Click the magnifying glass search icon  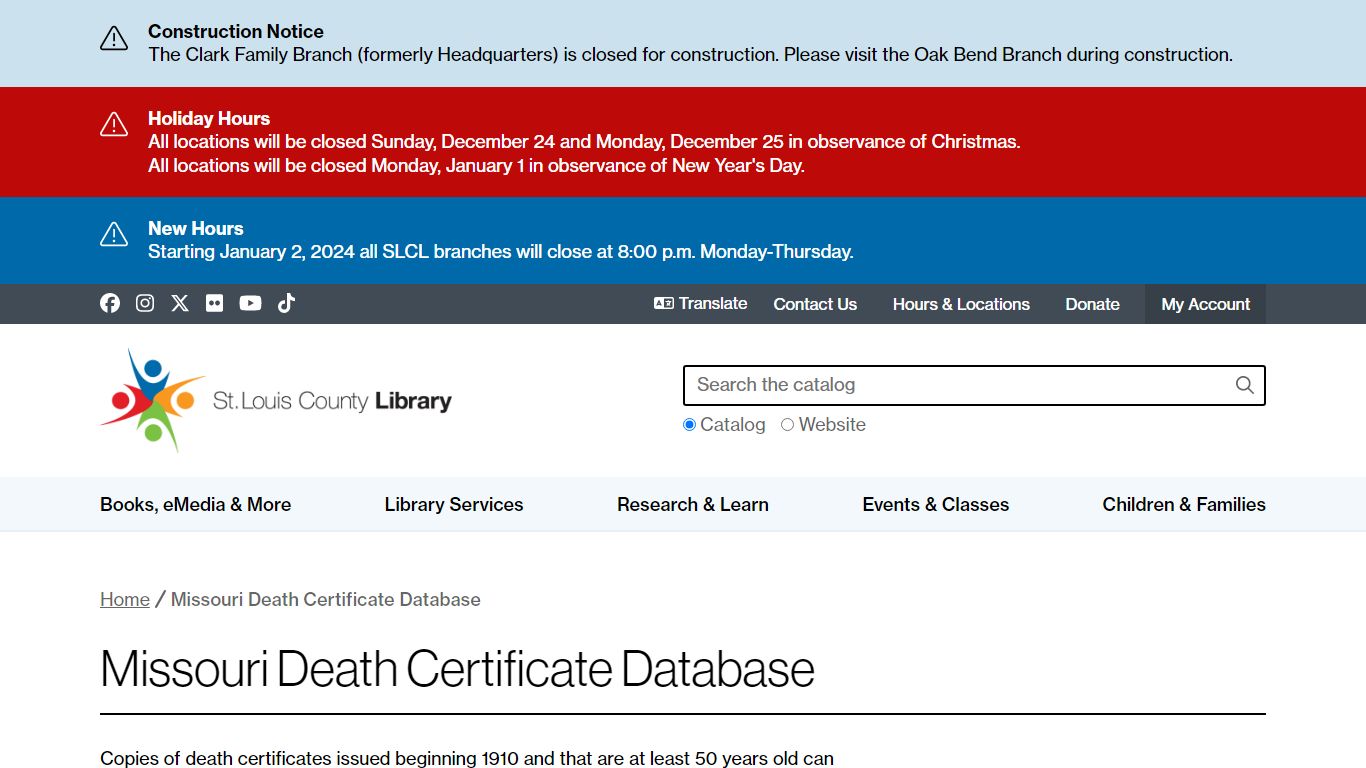coord(1245,385)
